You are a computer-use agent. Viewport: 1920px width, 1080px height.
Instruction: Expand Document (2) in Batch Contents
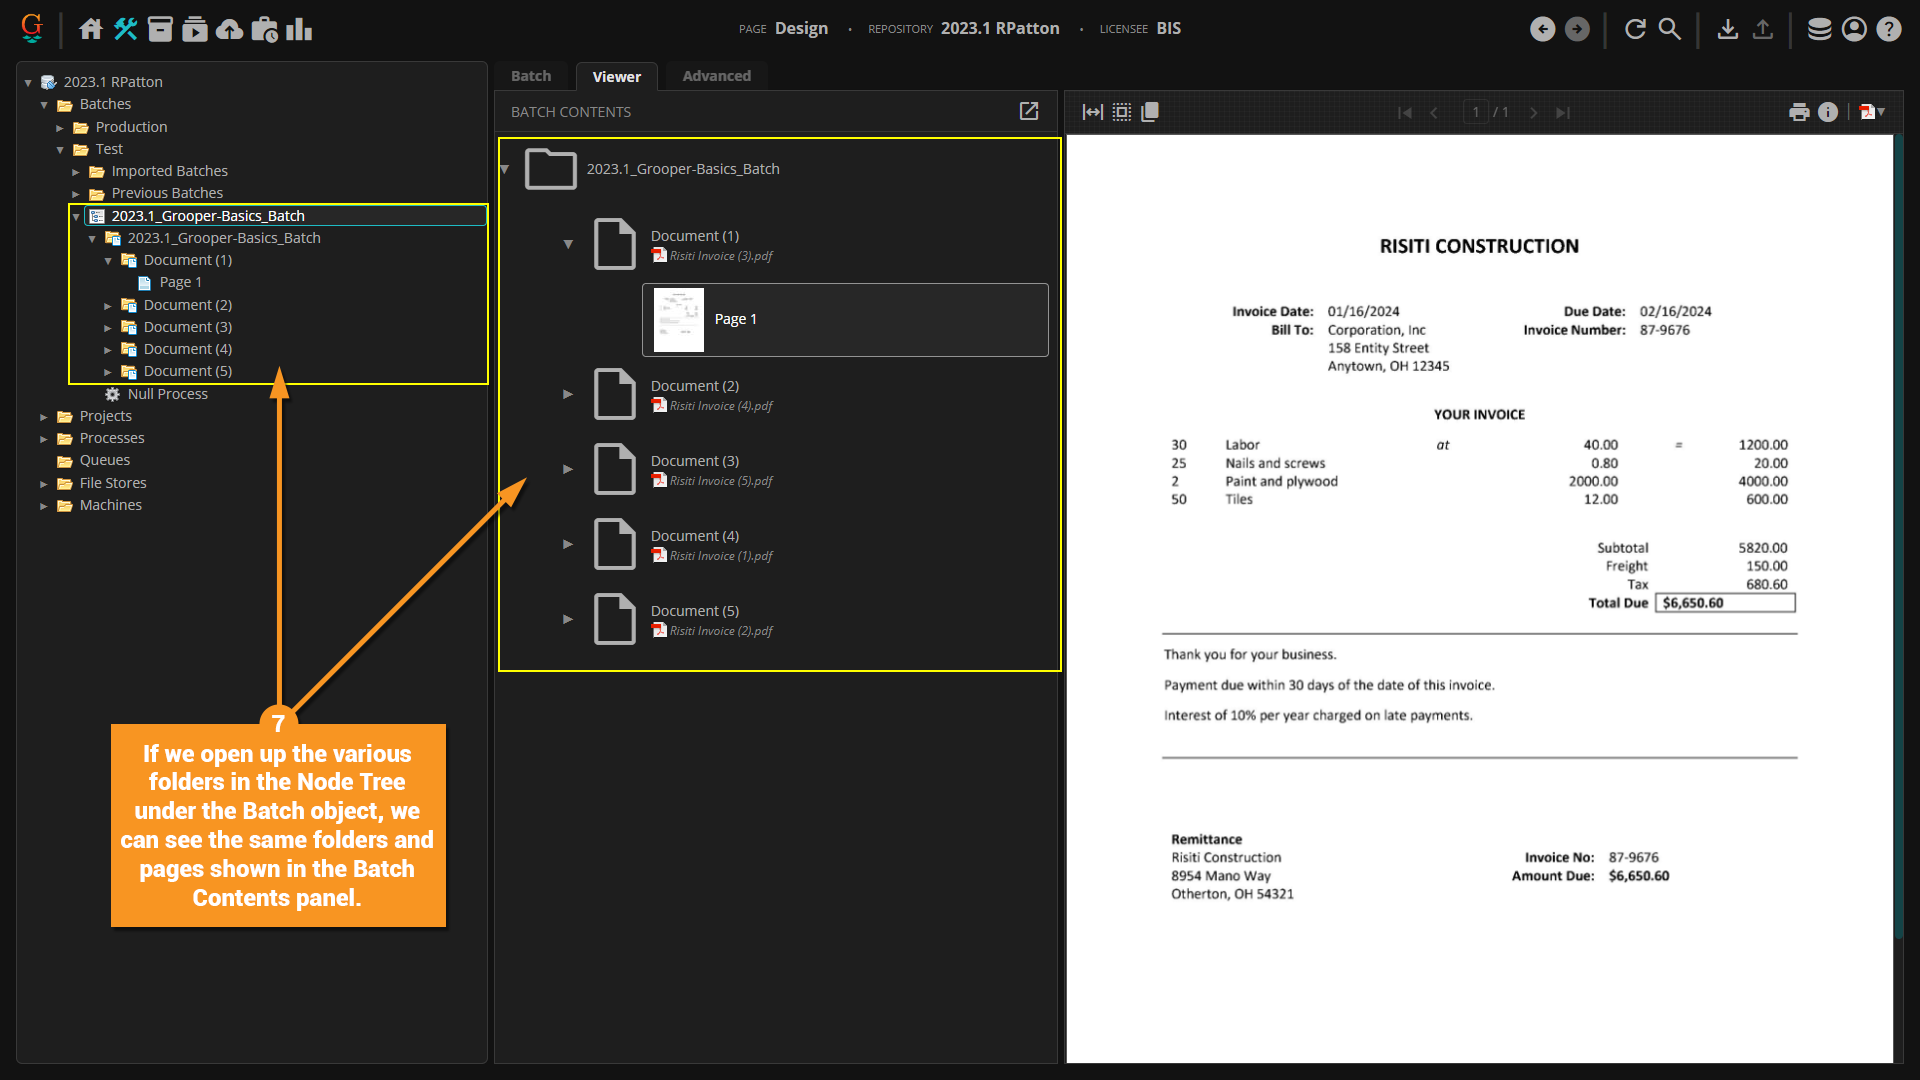pyautogui.click(x=568, y=394)
